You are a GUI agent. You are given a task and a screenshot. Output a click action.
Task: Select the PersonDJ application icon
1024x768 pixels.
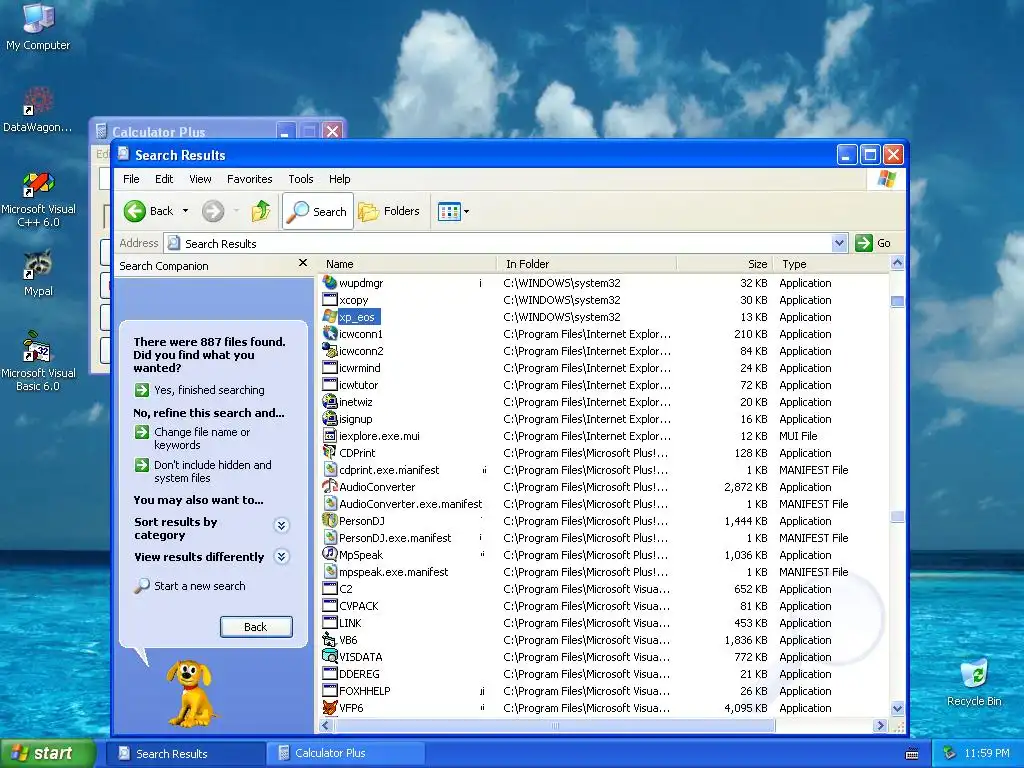click(x=330, y=520)
